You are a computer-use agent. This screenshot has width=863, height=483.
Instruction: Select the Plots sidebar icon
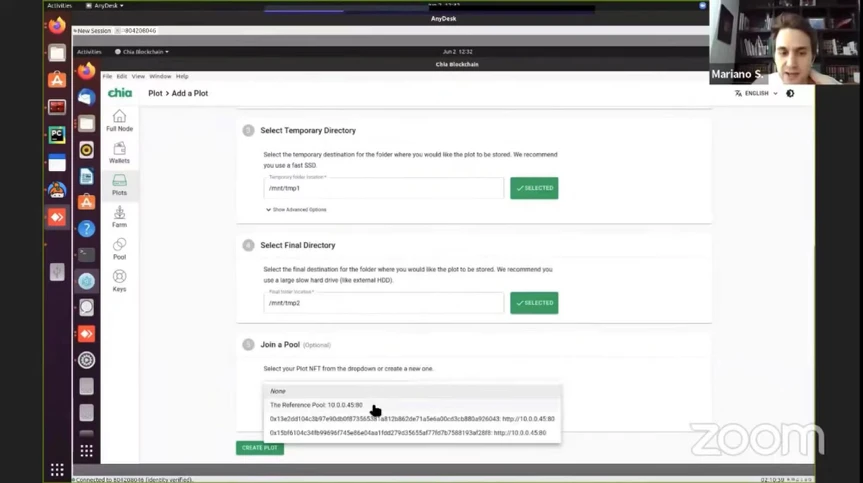(x=119, y=185)
